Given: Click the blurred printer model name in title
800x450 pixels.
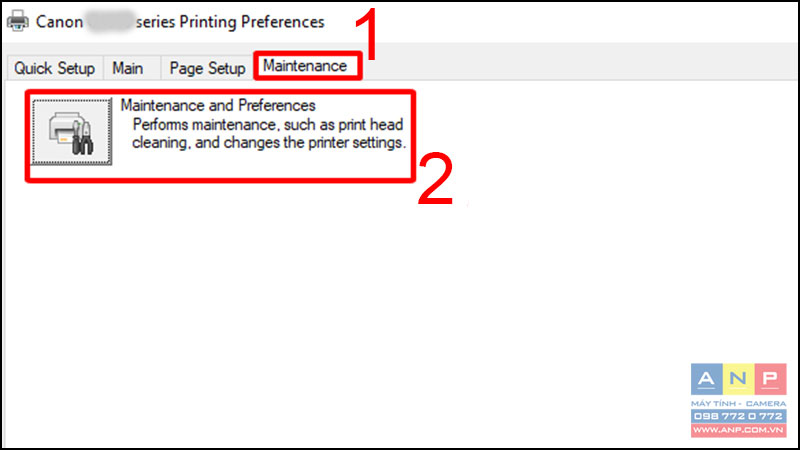Looking at the screenshot, I should click(x=110, y=21).
